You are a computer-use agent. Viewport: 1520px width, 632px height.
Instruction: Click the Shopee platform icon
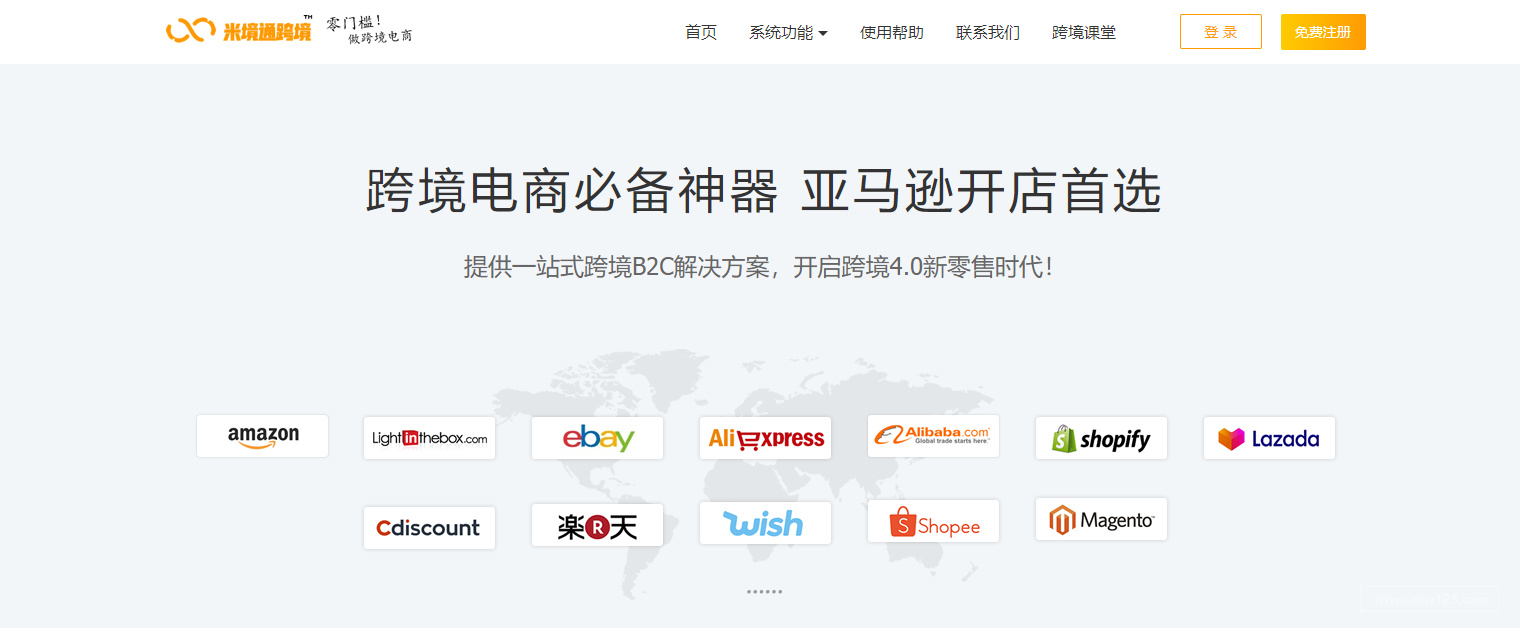pyautogui.click(x=933, y=520)
